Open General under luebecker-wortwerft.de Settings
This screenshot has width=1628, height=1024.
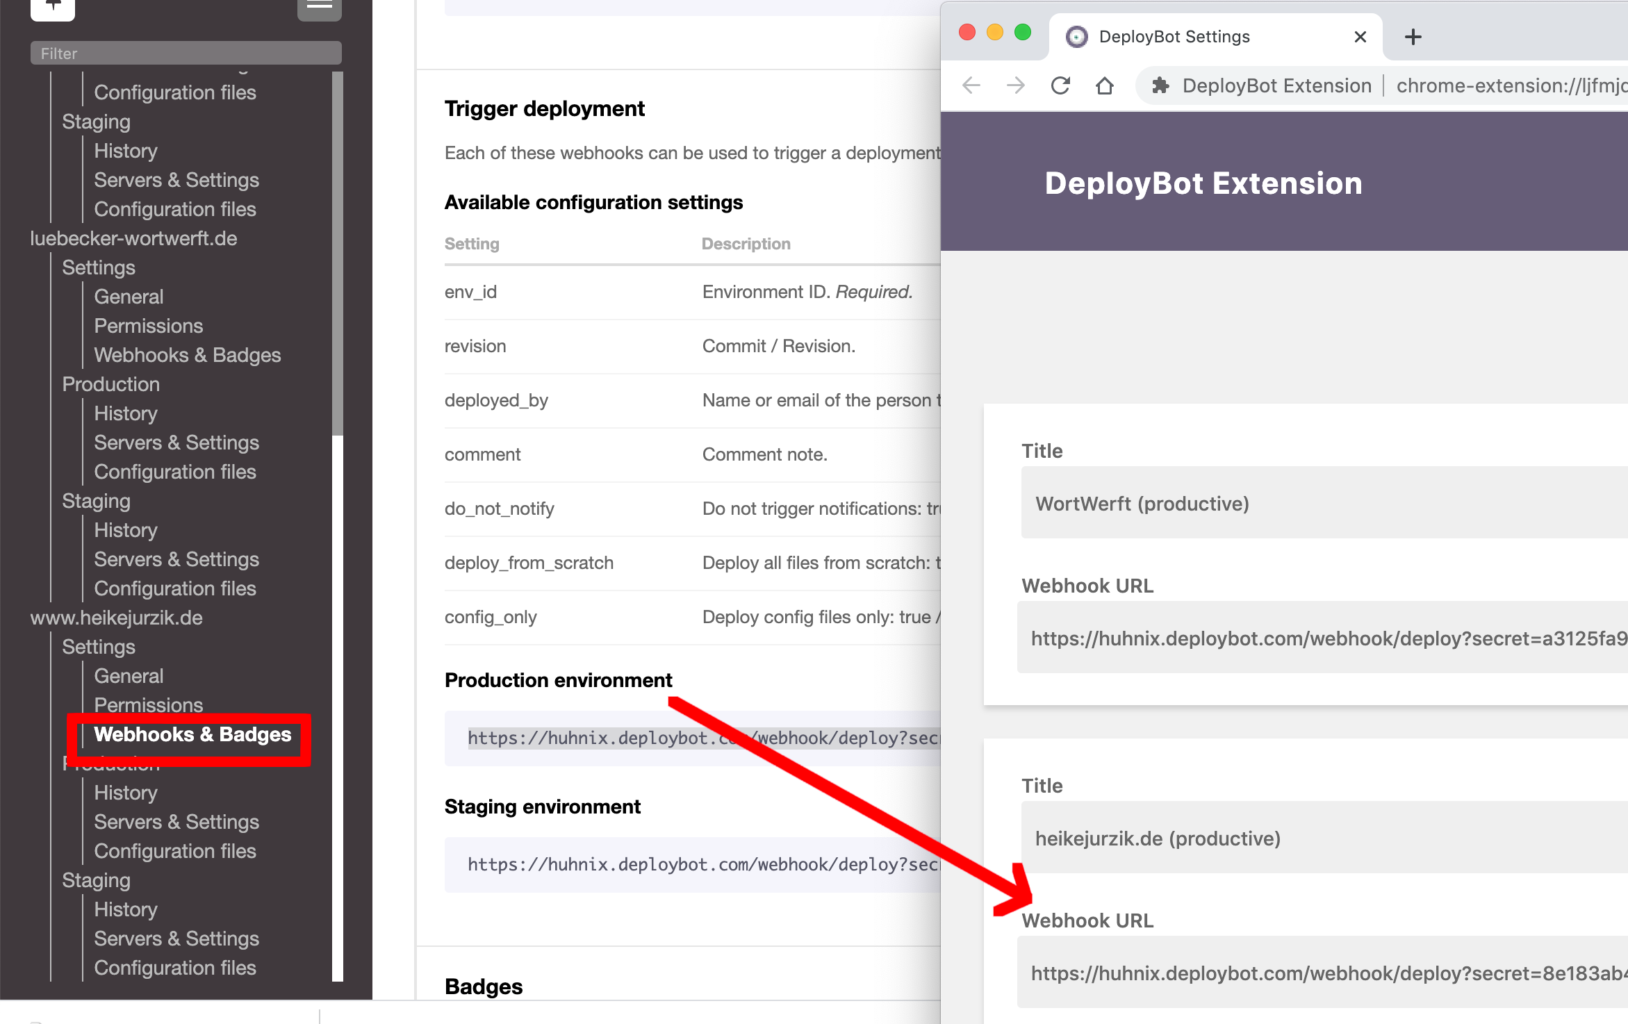tap(129, 296)
